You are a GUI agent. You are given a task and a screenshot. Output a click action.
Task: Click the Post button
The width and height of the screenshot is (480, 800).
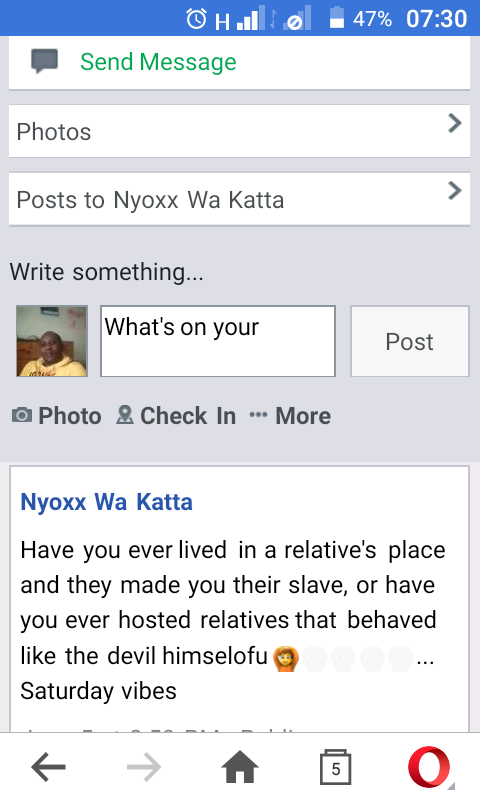(410, 341)
